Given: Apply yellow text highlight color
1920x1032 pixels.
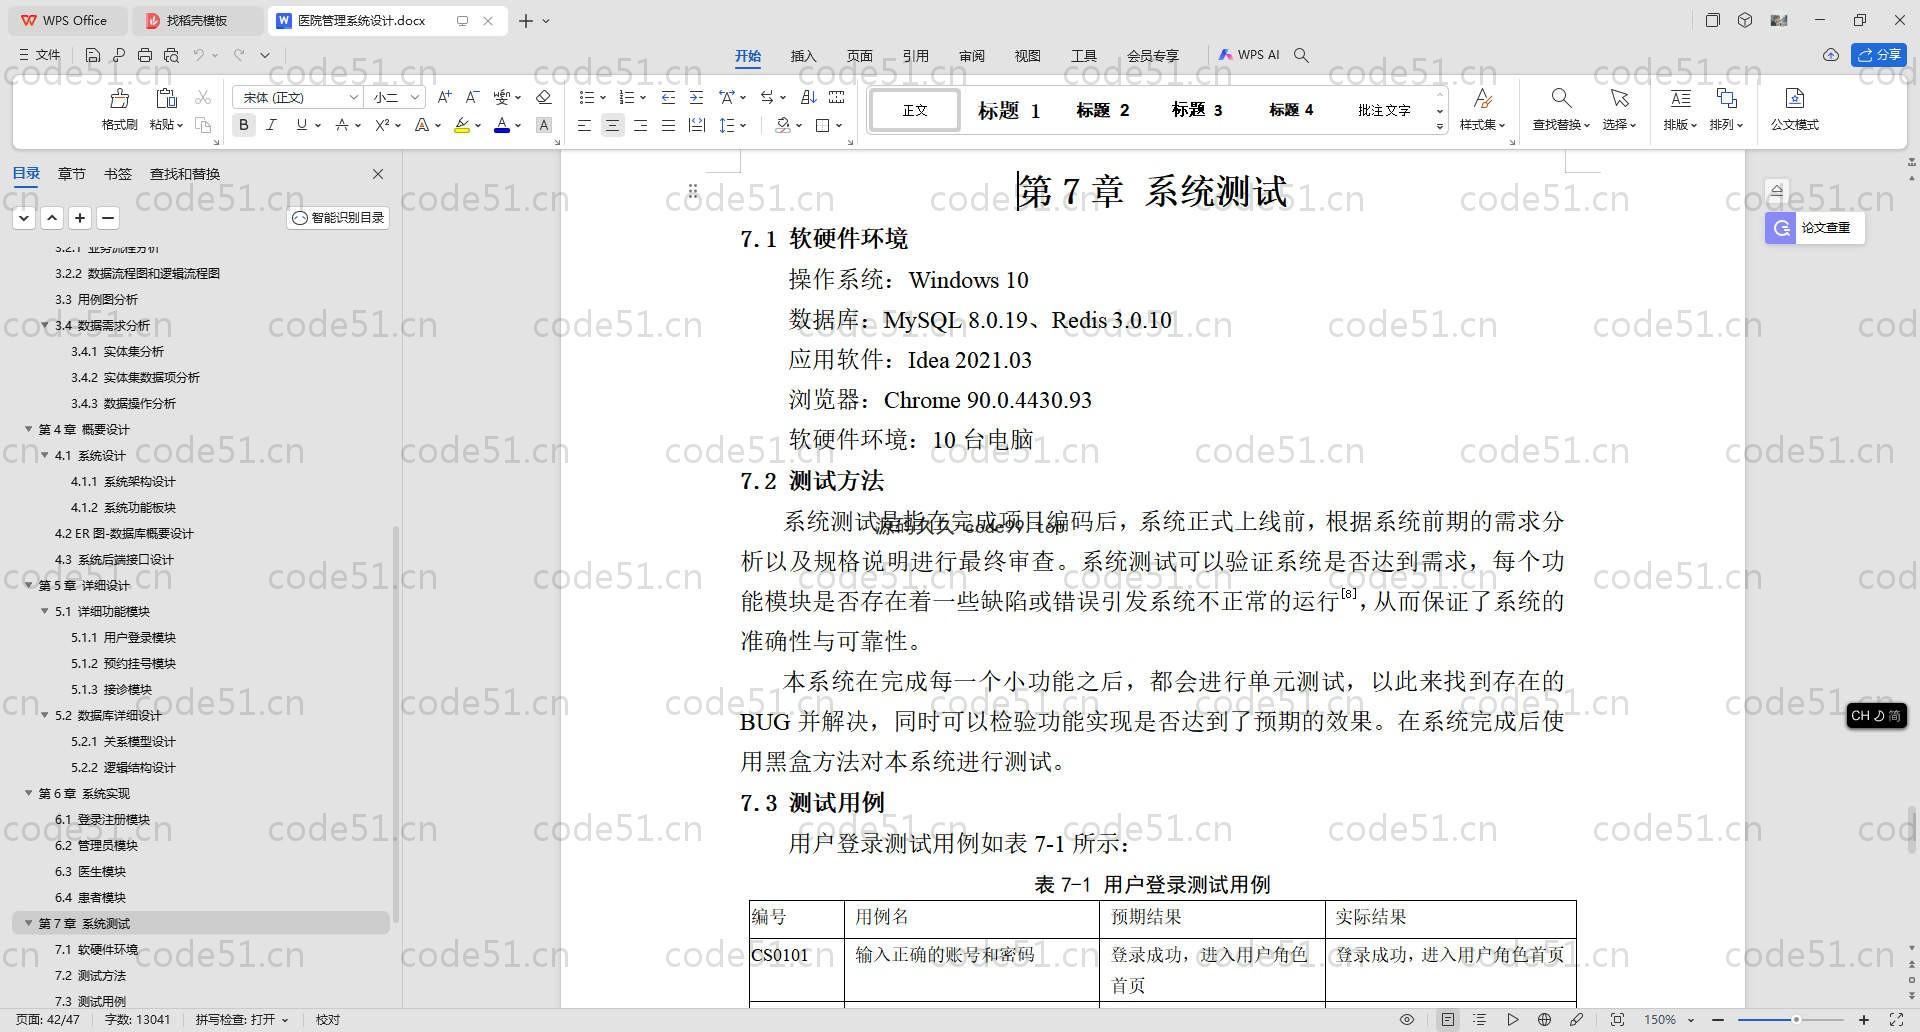Looking at the screenshot, I should tap(461, 125).
